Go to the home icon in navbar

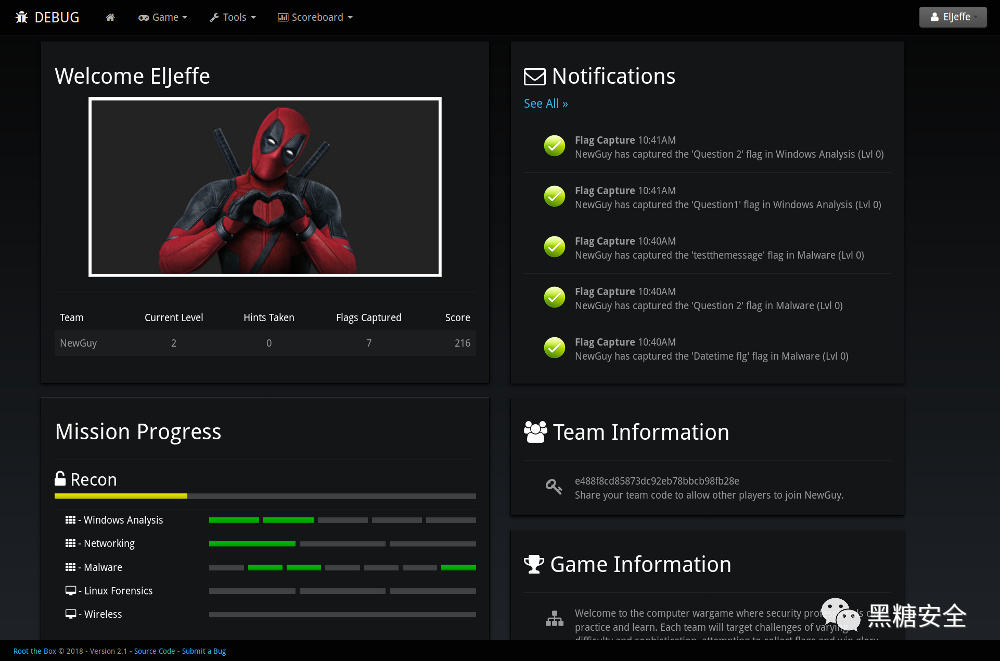[x=110, y=17]
